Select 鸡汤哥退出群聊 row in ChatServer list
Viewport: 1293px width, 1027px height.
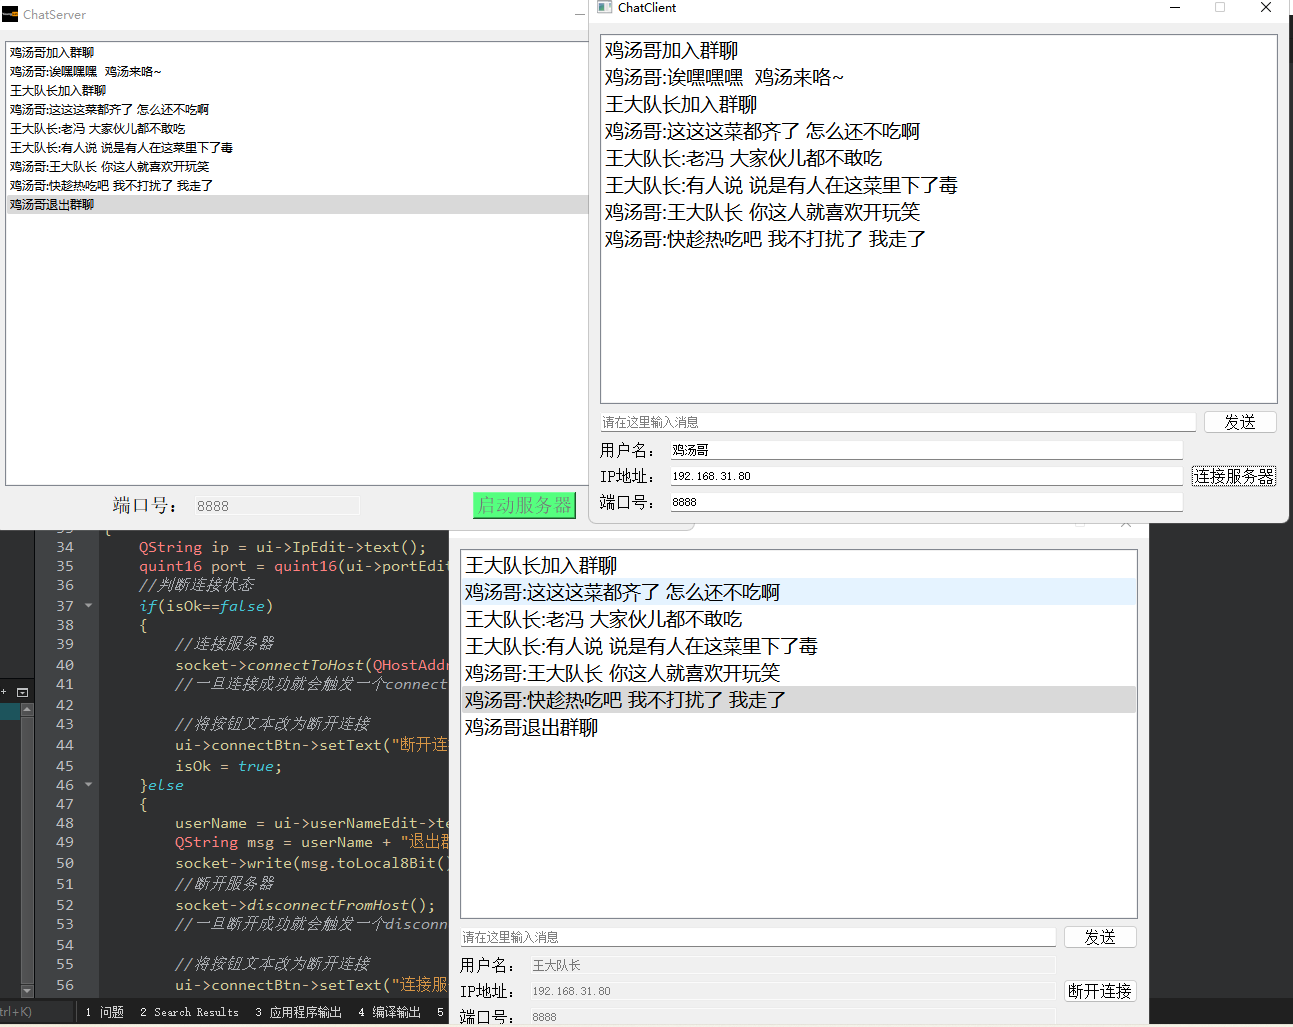point(297,204)
